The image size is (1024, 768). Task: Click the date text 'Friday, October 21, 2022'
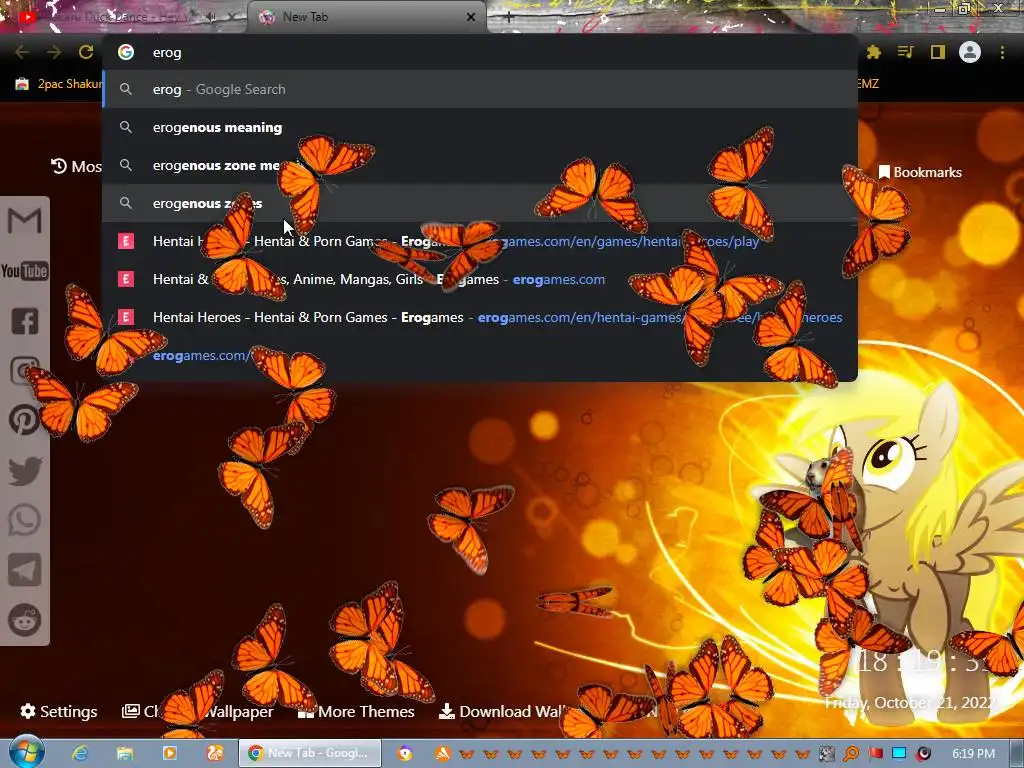tap(910, 703)
